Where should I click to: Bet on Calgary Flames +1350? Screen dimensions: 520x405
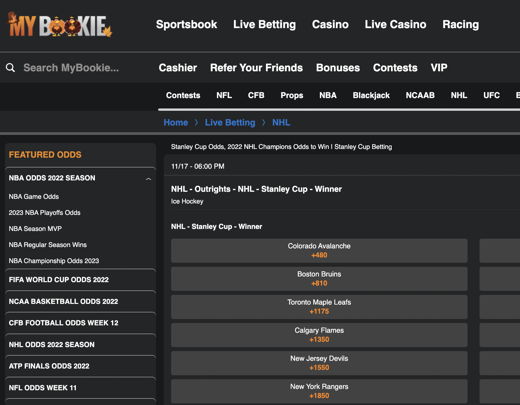319,335
